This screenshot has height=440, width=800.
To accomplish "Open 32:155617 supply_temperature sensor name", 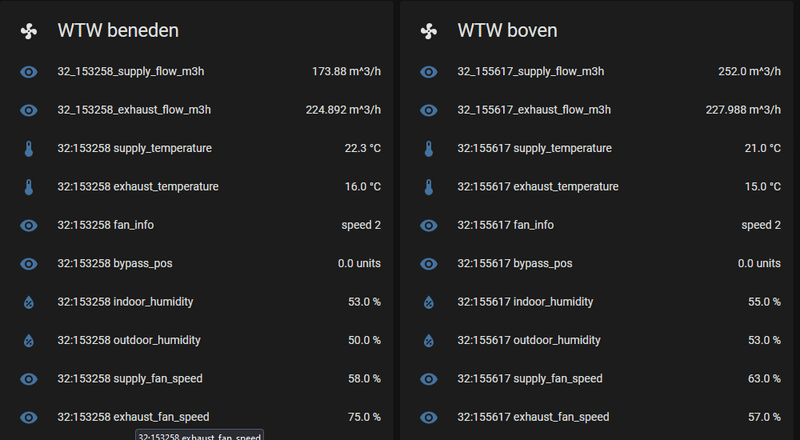I will [x=534, y=149].
